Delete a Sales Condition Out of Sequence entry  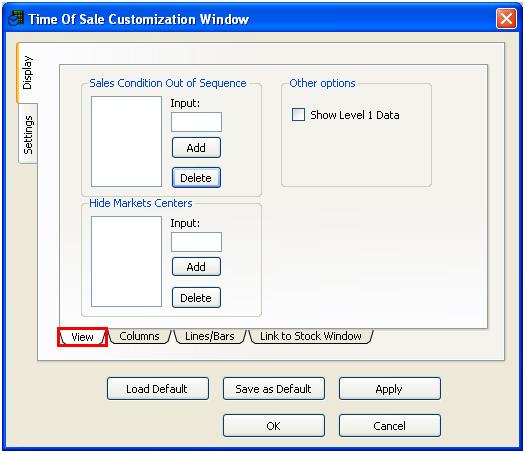coord(197,178)
